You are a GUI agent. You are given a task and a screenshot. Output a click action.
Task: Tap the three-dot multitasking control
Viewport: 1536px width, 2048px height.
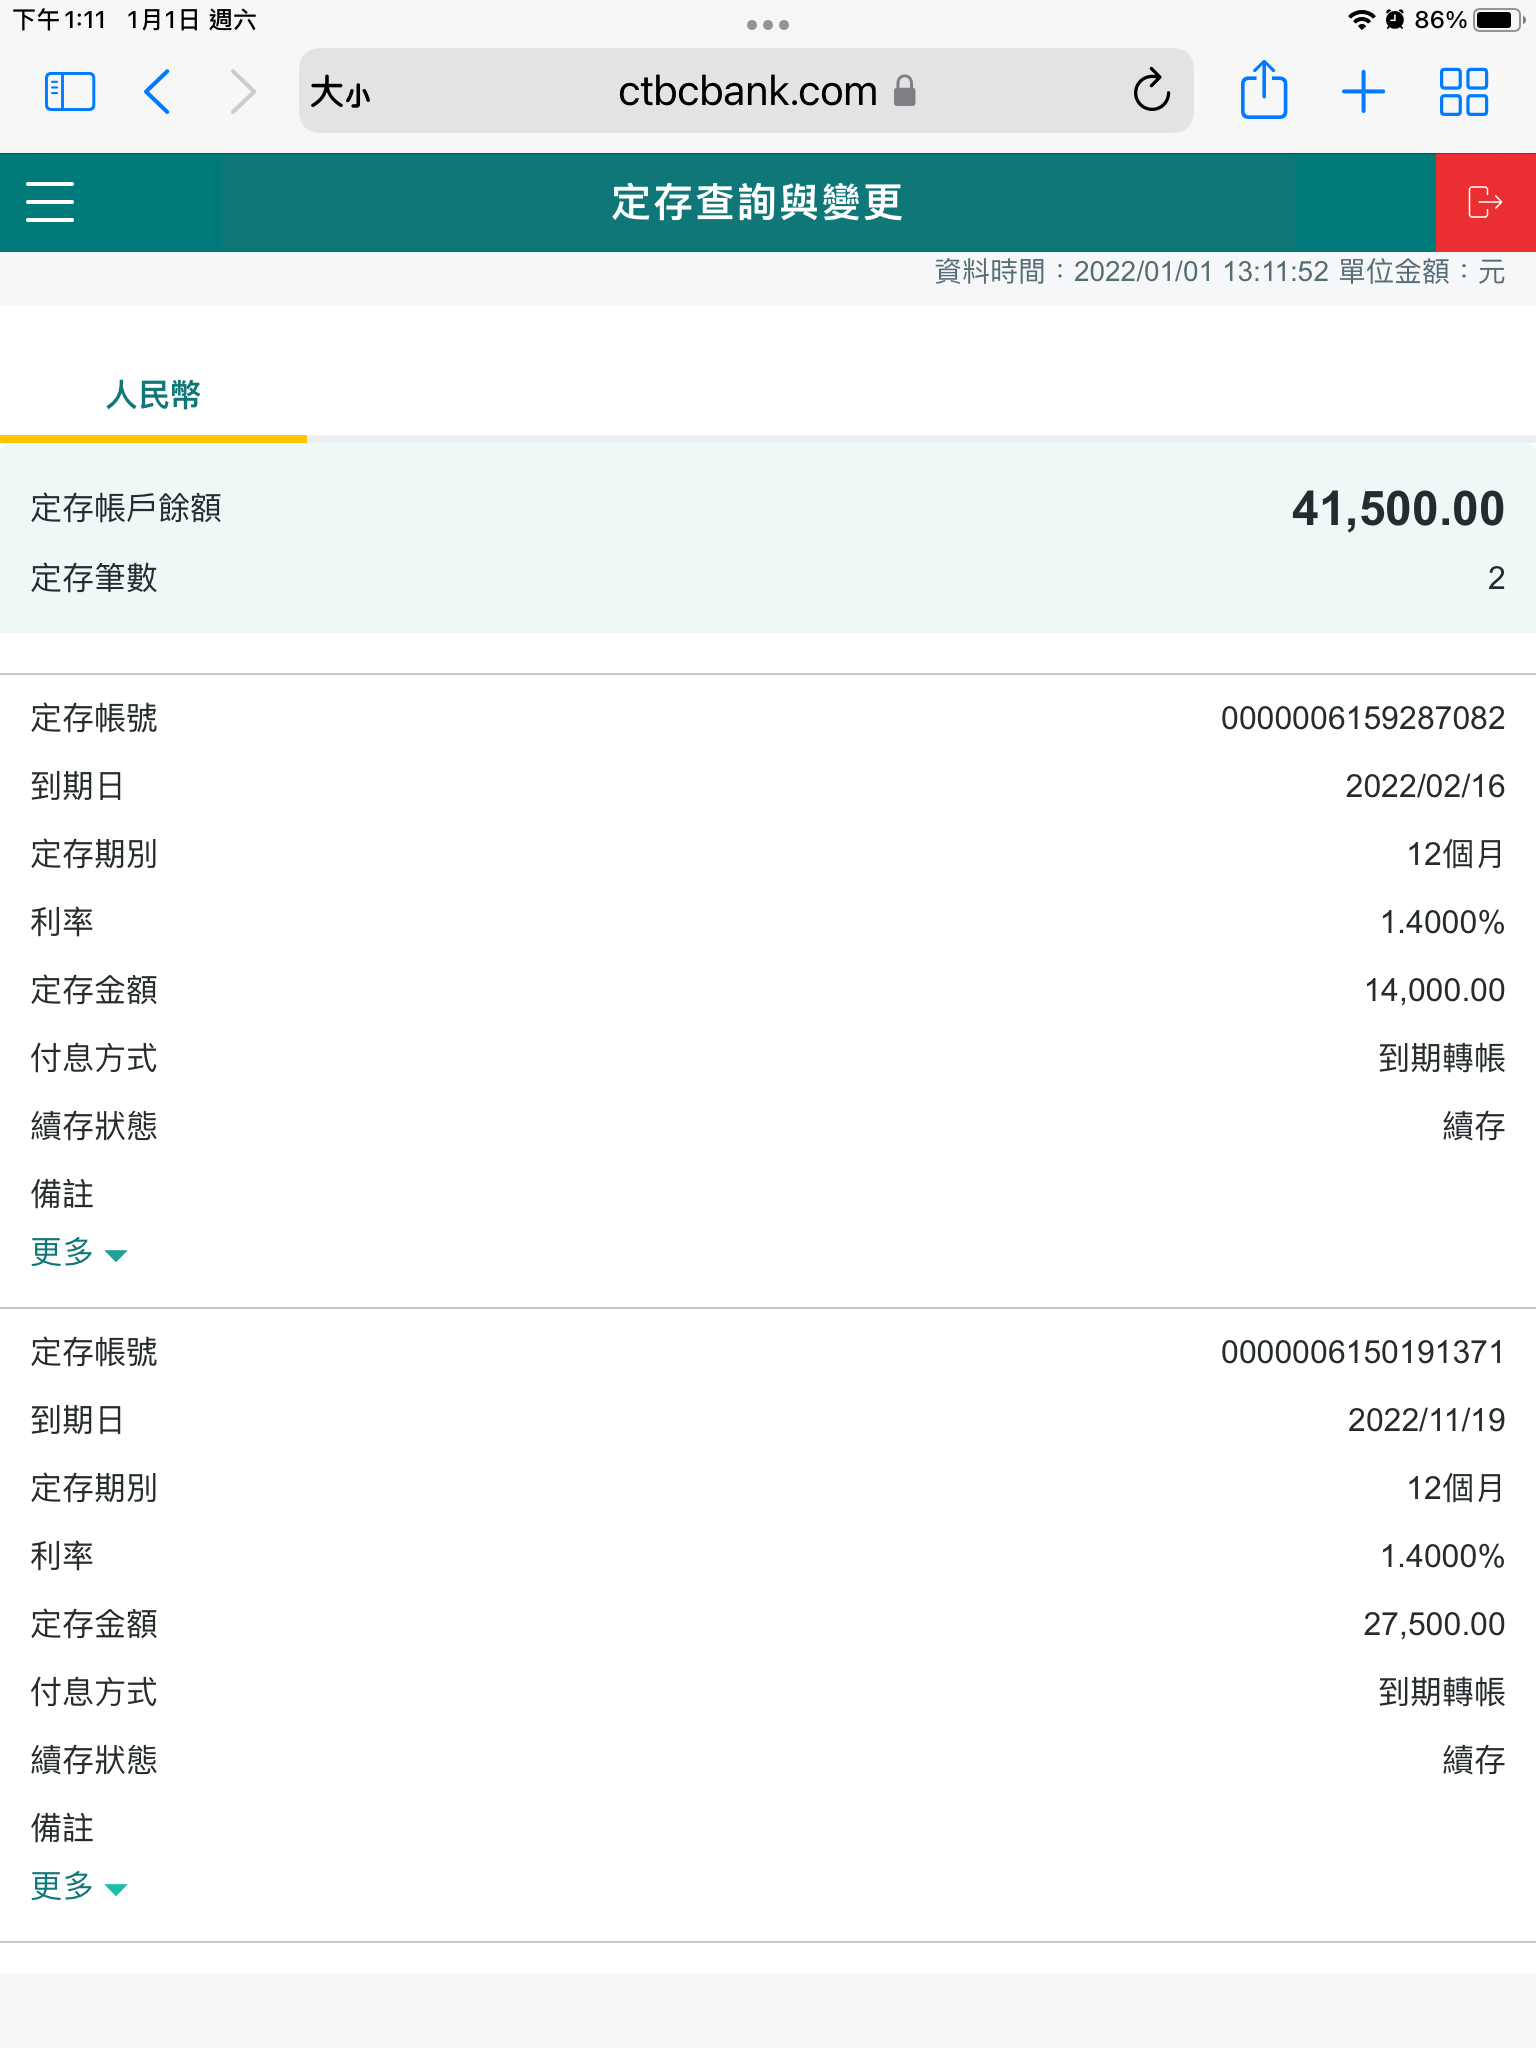point(768,25)
